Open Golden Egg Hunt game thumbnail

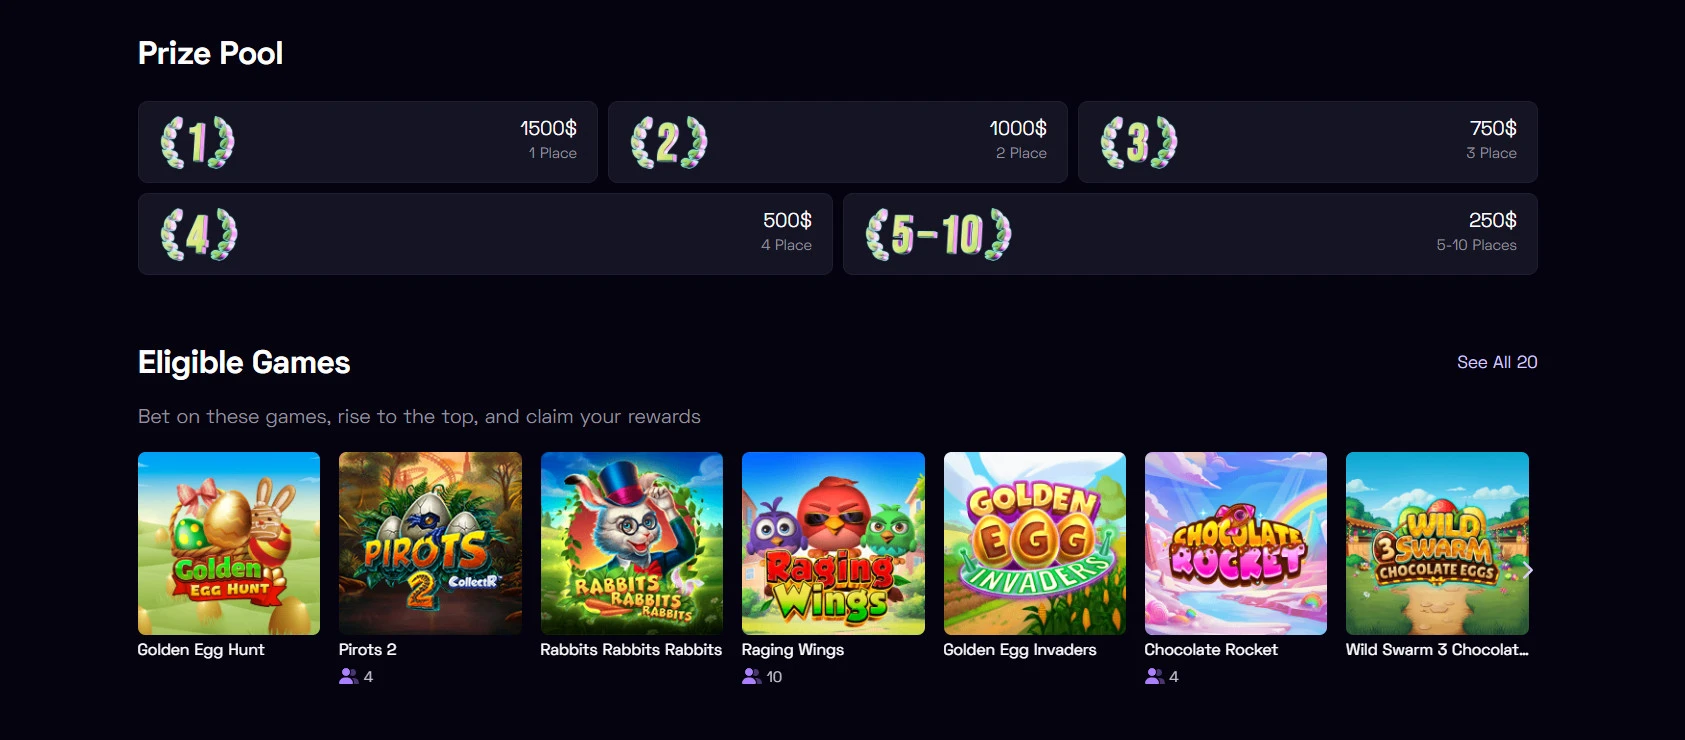(229, 543)
